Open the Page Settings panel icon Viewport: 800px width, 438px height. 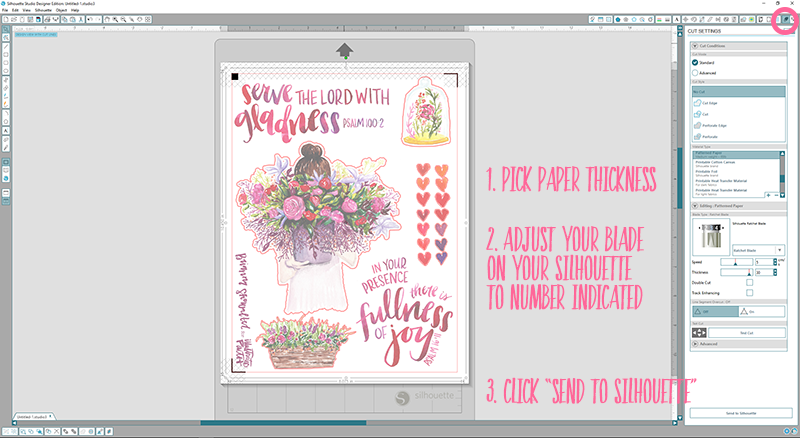click(601, 19)
